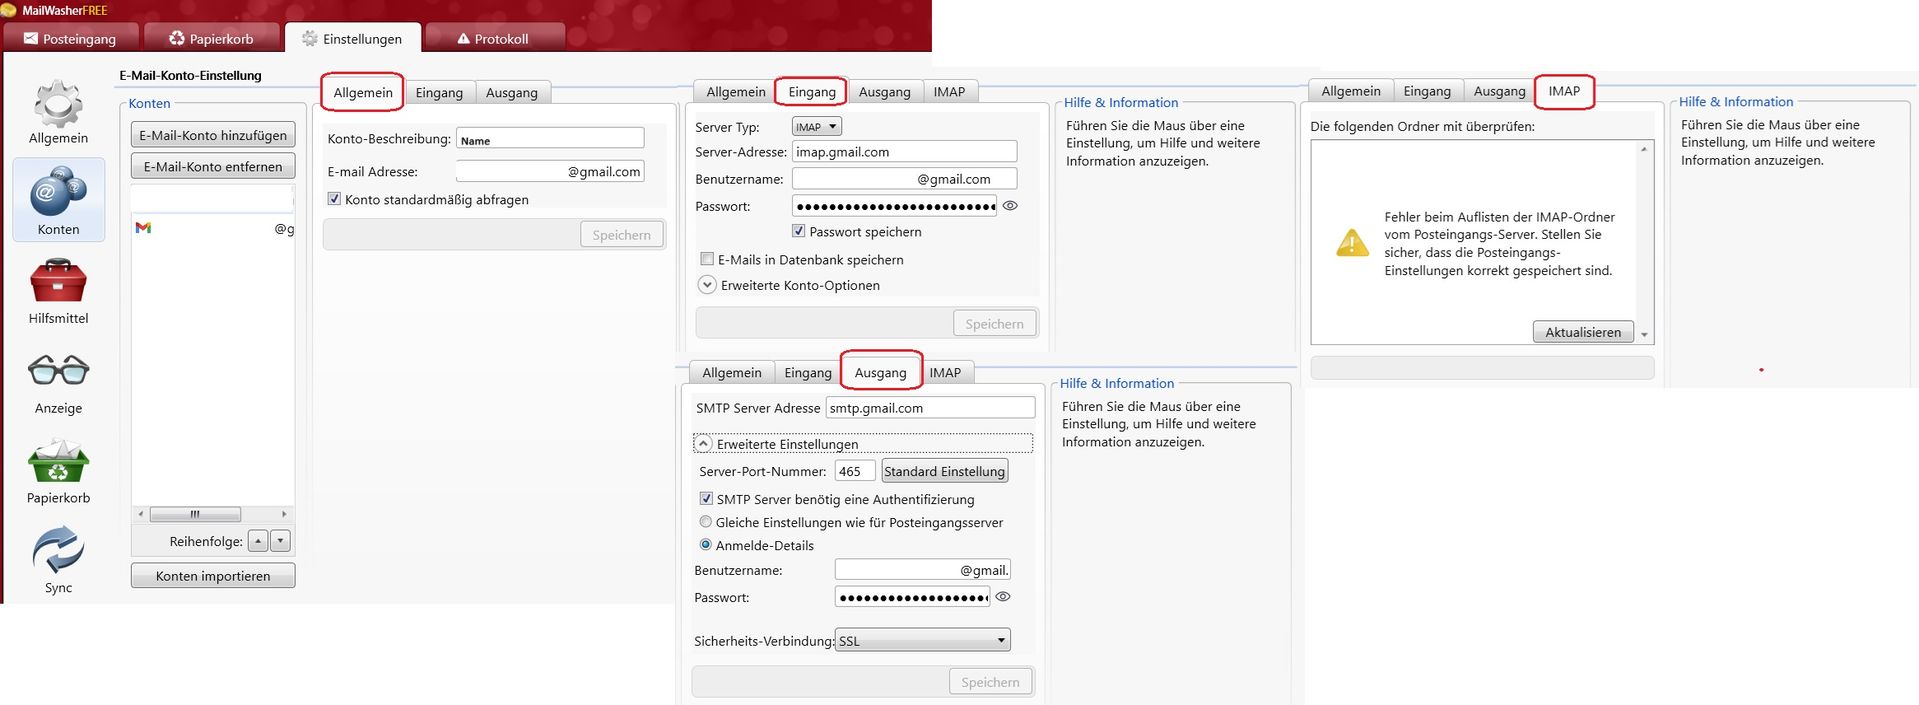Open the Hilfsmittel toolbox icon
The width and height of the screenshot is (1919, 705).
point(58,281)
